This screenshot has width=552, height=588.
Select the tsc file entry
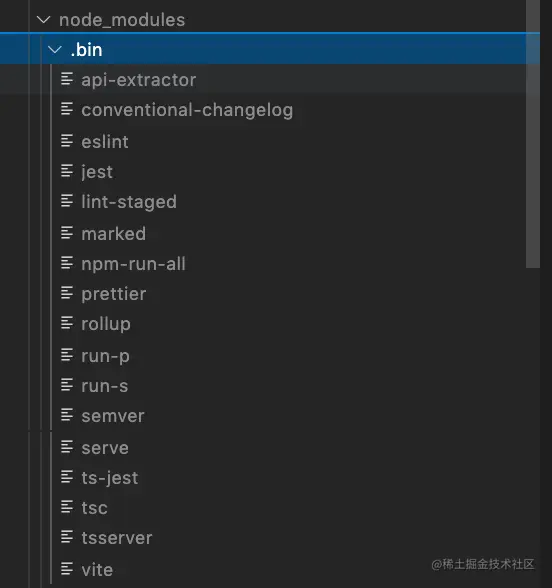pos(94,508)
